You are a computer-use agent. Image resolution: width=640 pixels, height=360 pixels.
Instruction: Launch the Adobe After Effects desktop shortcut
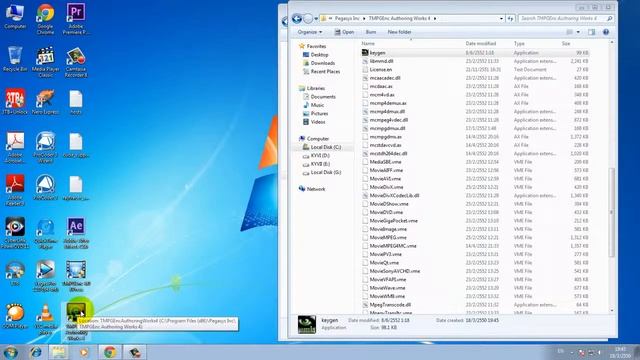click(x=76, y=233)
